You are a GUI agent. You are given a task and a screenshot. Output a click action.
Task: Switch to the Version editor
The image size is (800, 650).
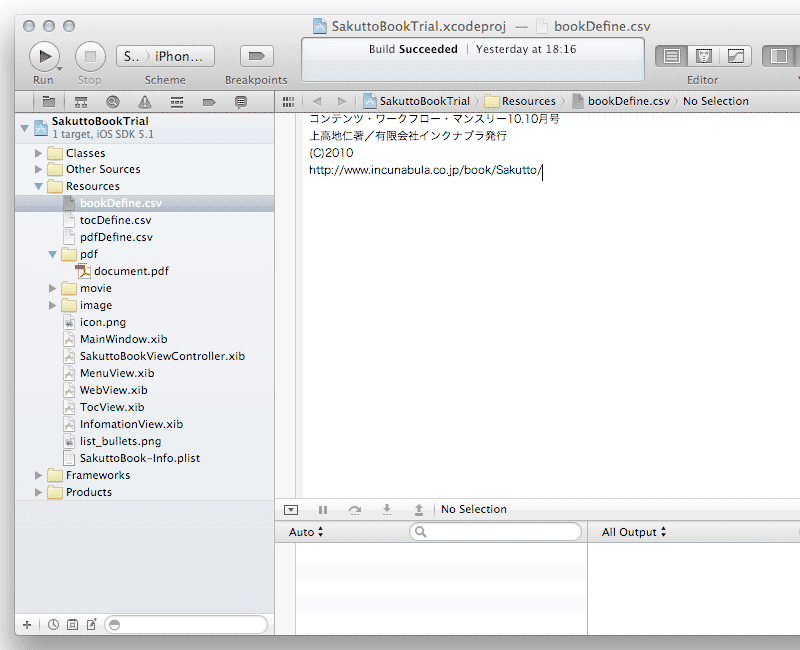[735, 56]
